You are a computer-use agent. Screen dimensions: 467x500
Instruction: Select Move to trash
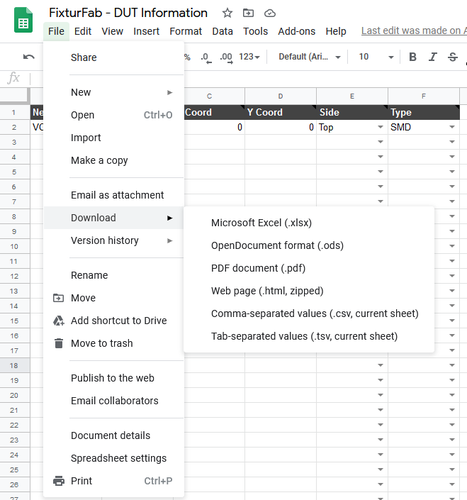pyautogui.click(x=113, y=343)
